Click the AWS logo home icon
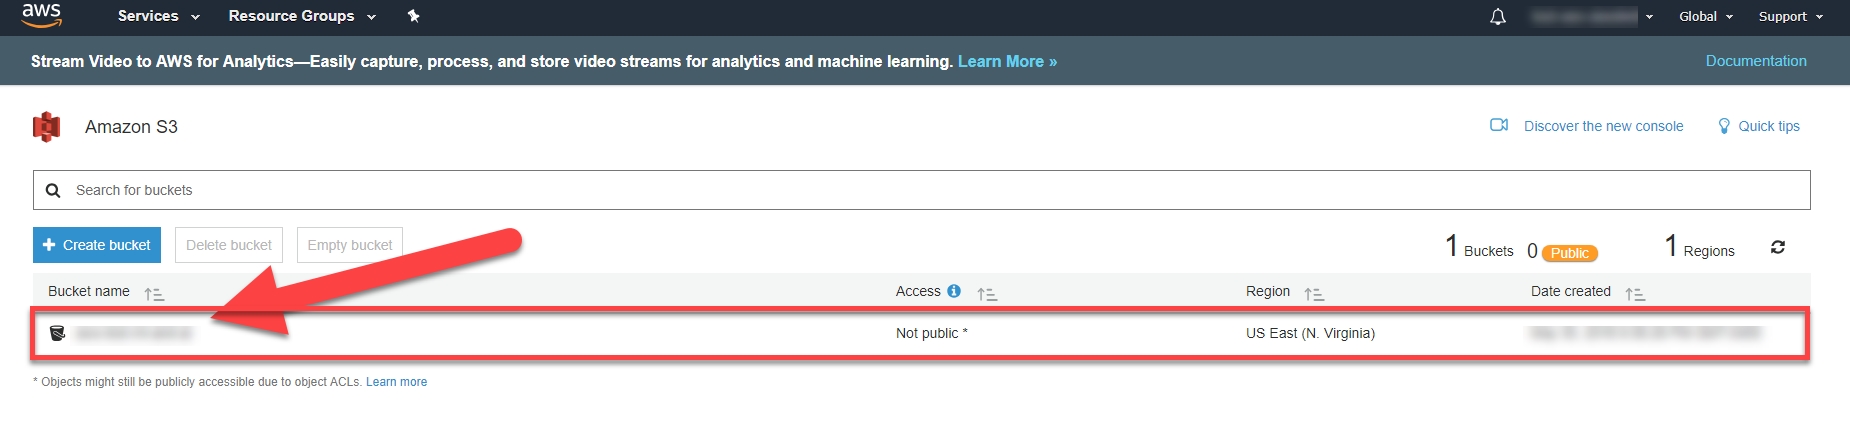 click(41, 15)
